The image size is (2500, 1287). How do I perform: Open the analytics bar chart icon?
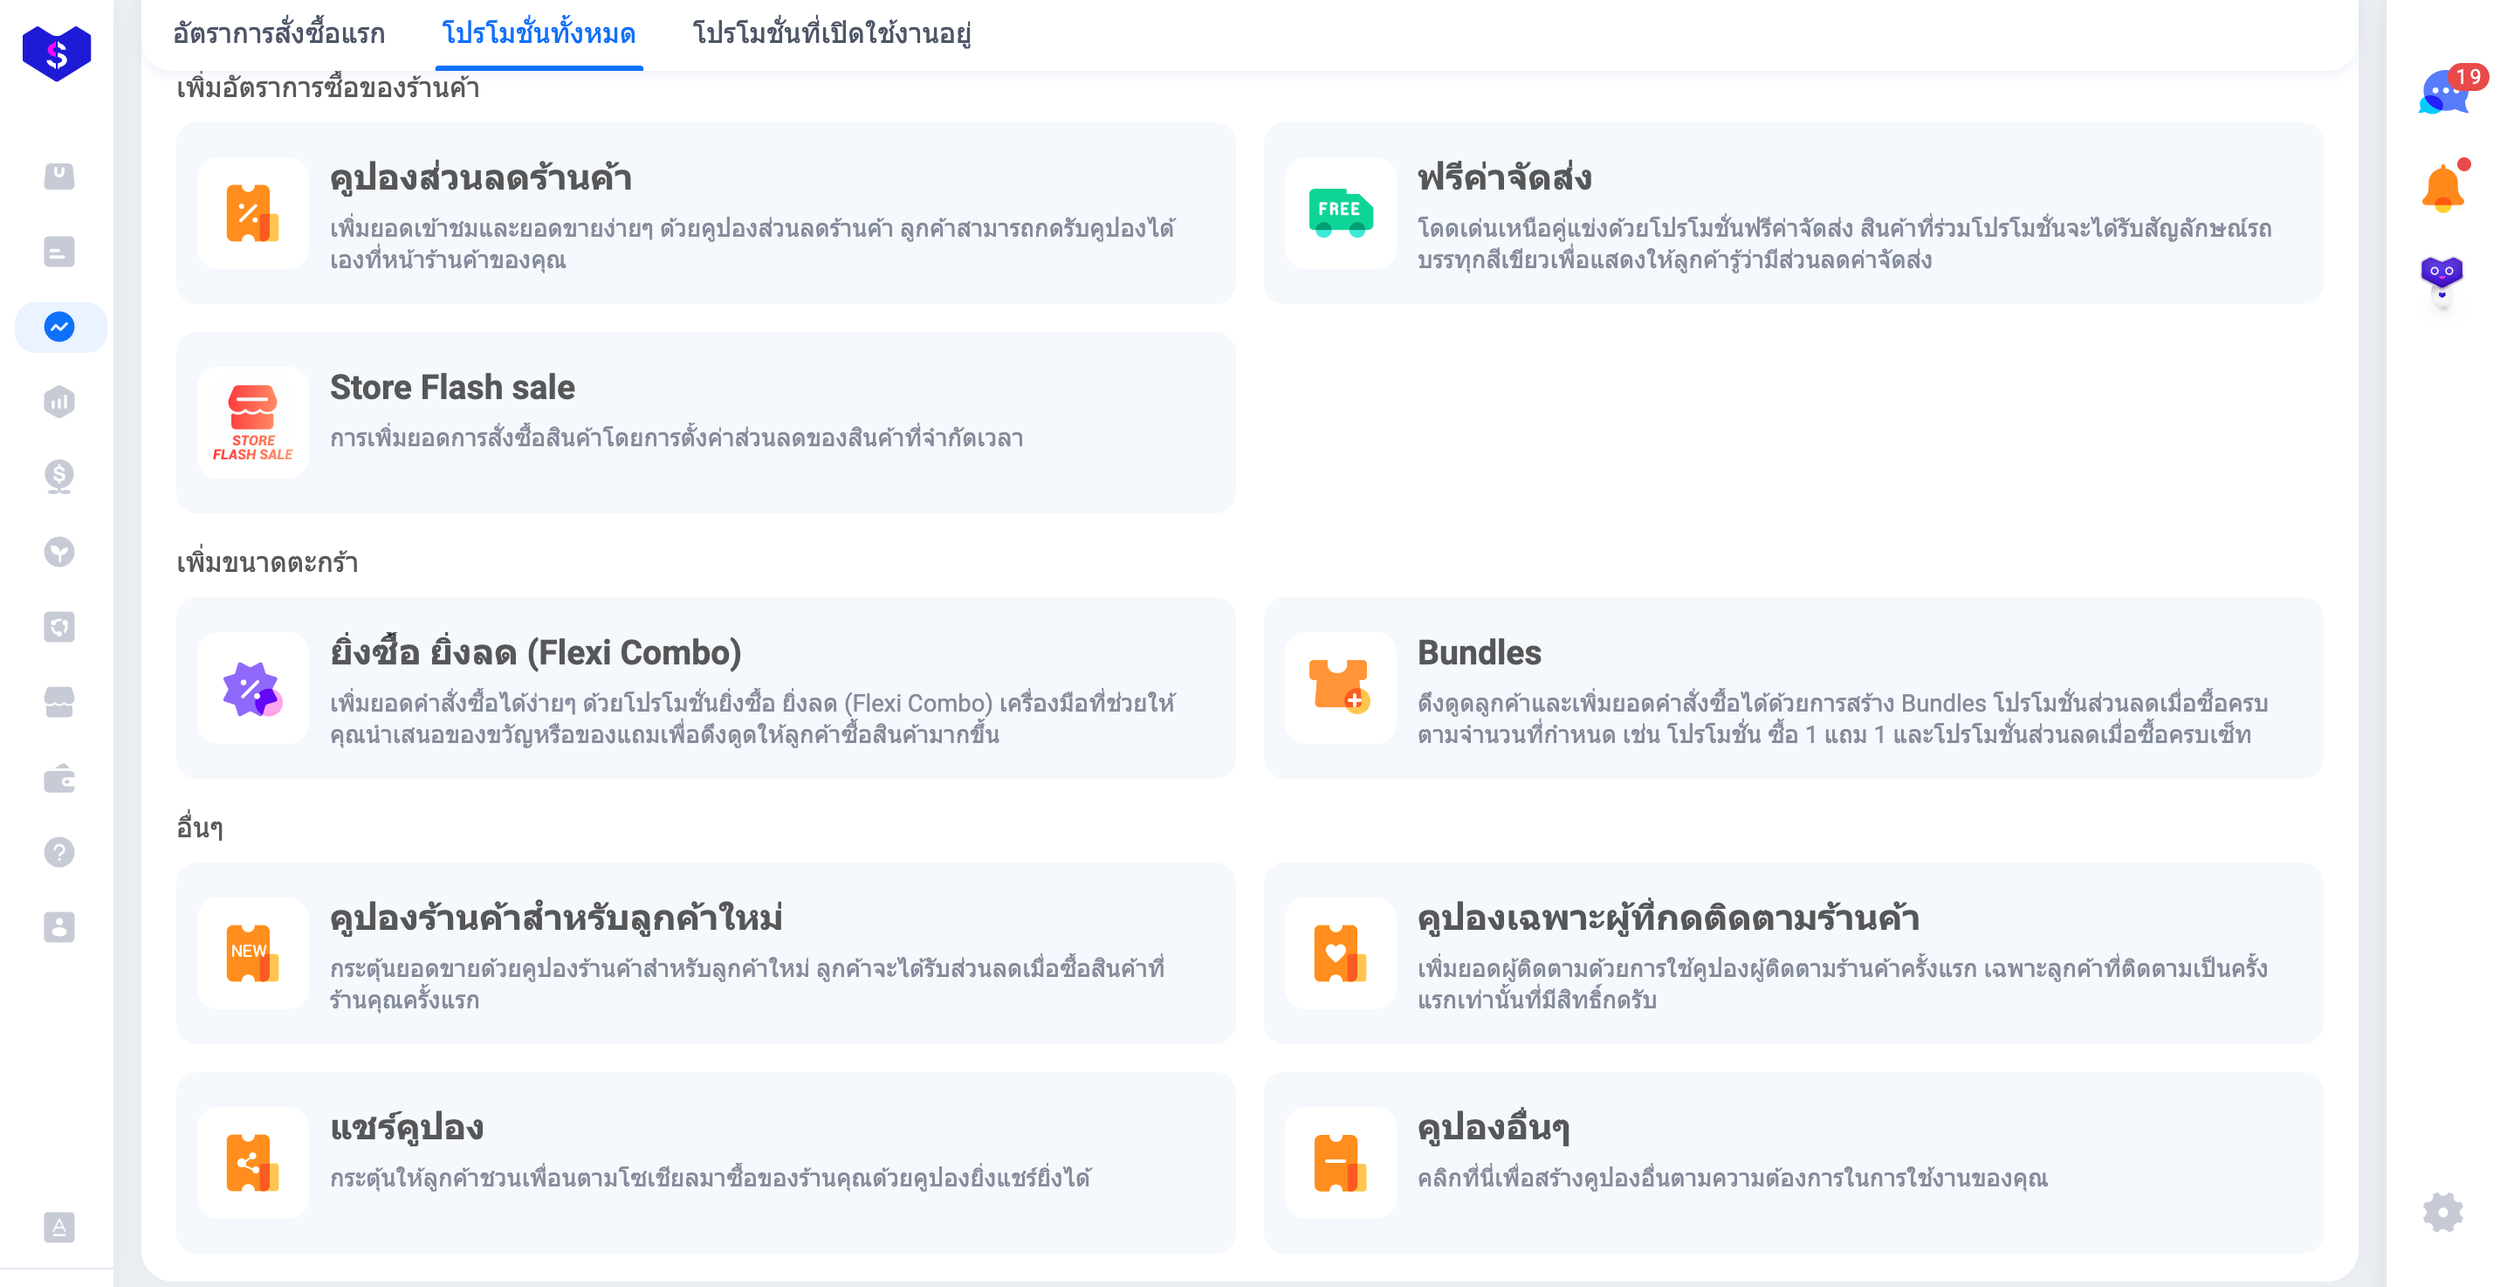[x=60, y=401]
